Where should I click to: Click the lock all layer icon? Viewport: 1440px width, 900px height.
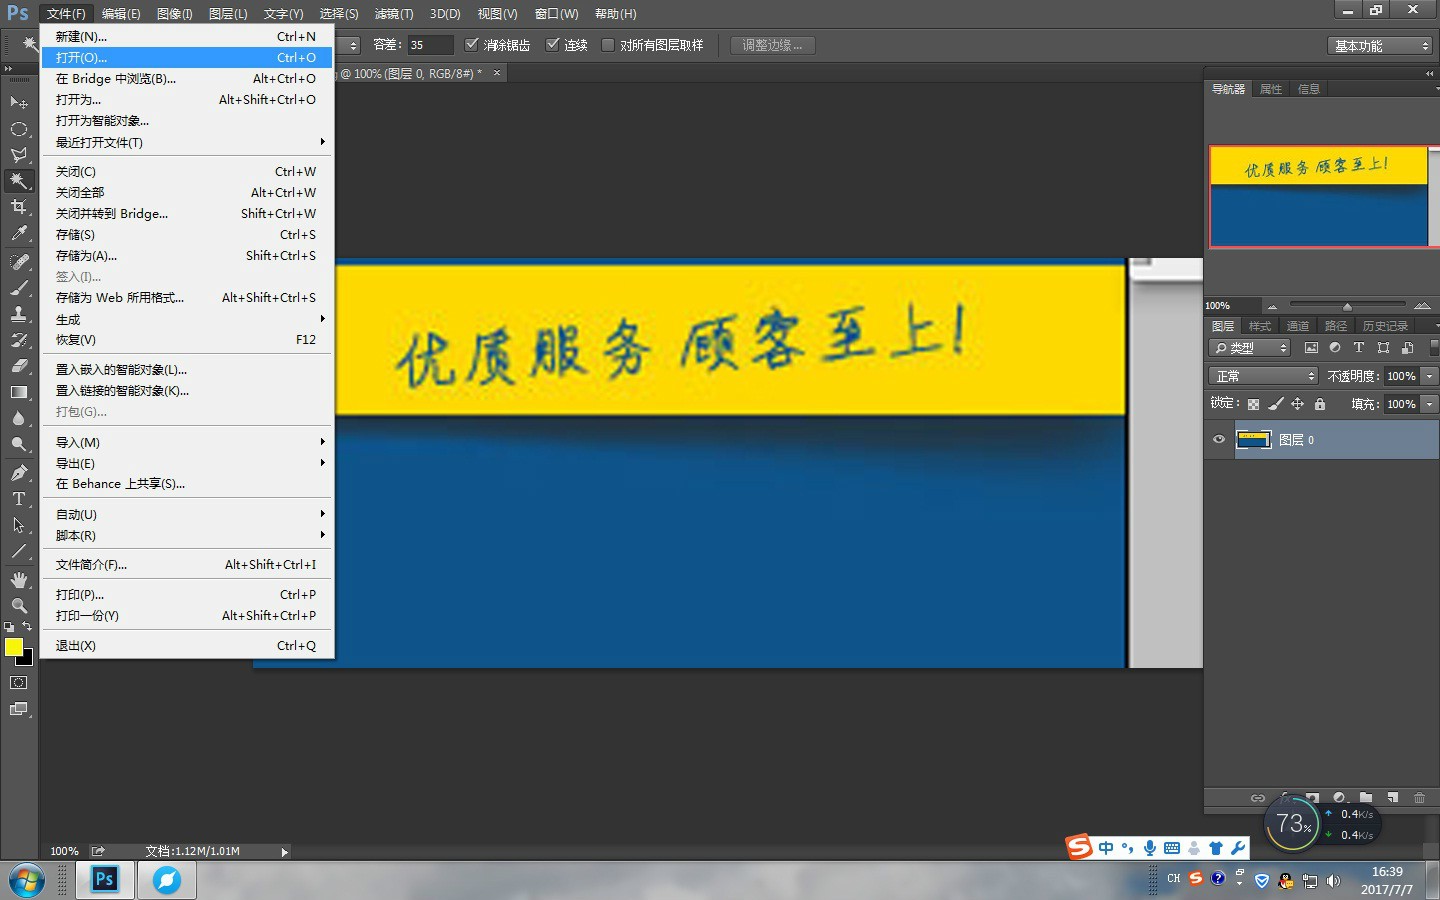click(x=1320, y=404)
